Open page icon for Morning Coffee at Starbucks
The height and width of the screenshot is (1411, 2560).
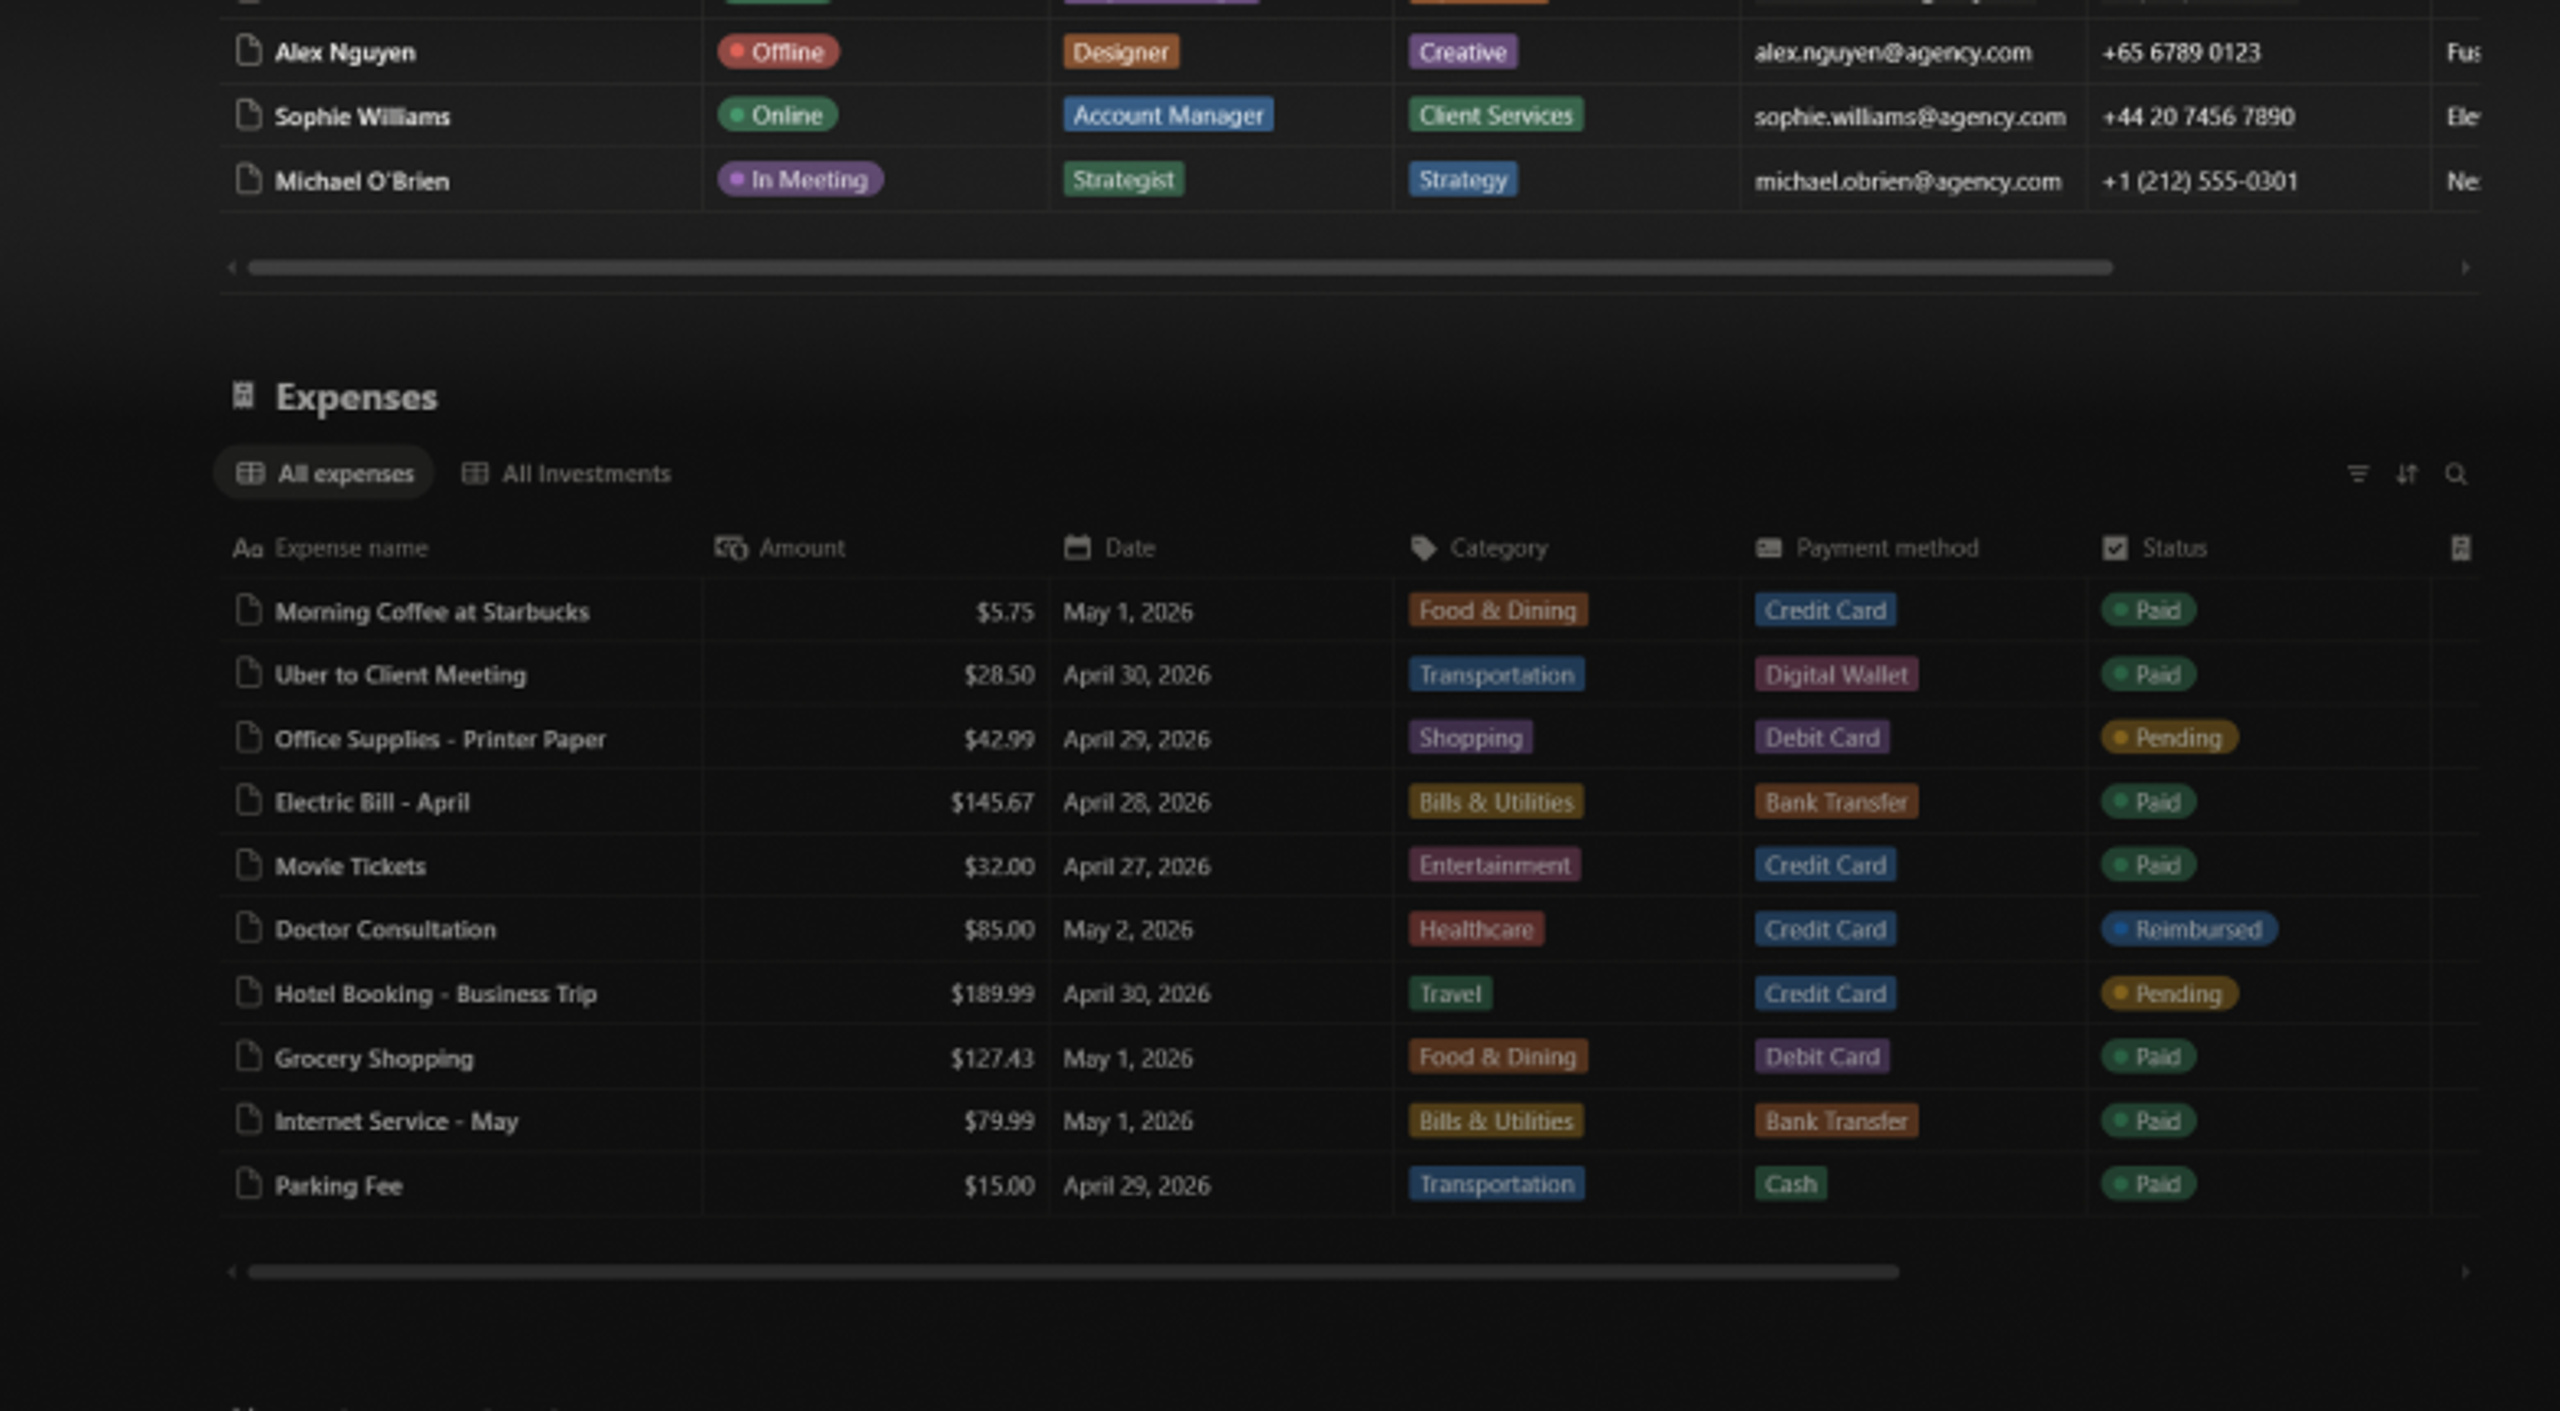[248, 610]
